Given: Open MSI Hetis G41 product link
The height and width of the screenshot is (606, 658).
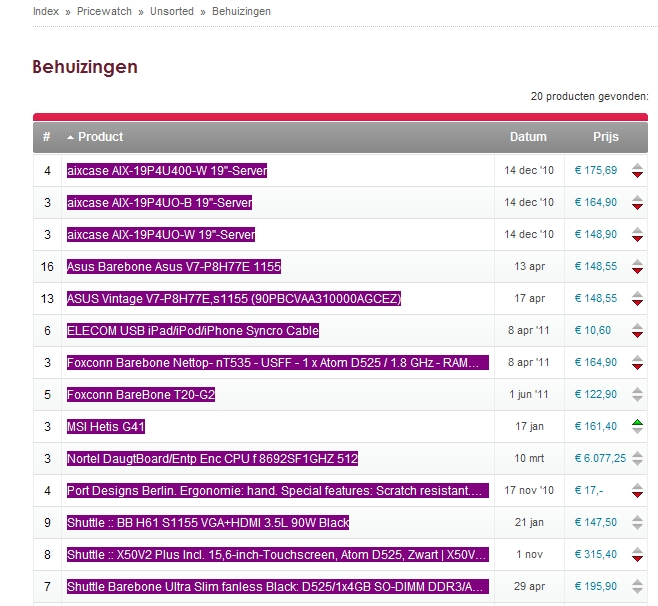Looking at the screenshot, I should [x=106, y=426].
